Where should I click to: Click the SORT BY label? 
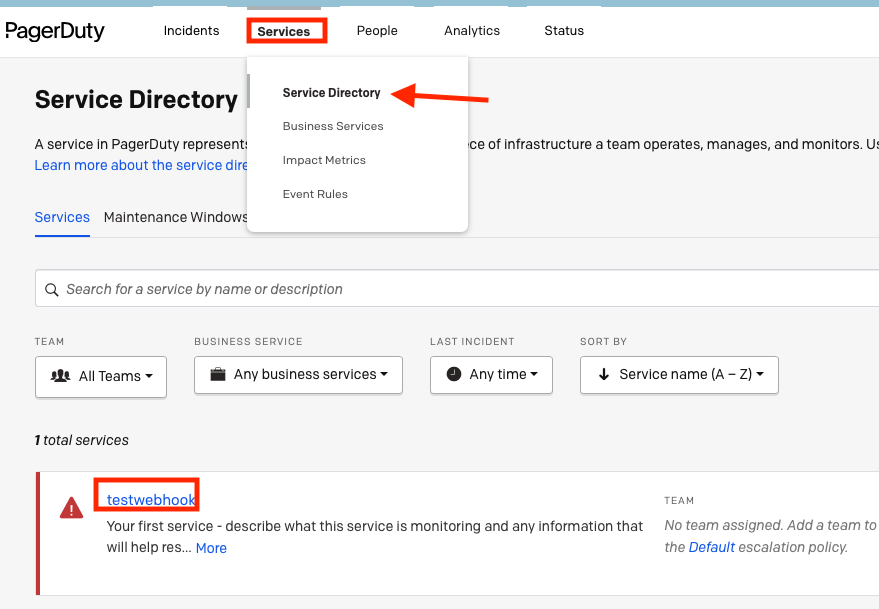click(603, 342)
